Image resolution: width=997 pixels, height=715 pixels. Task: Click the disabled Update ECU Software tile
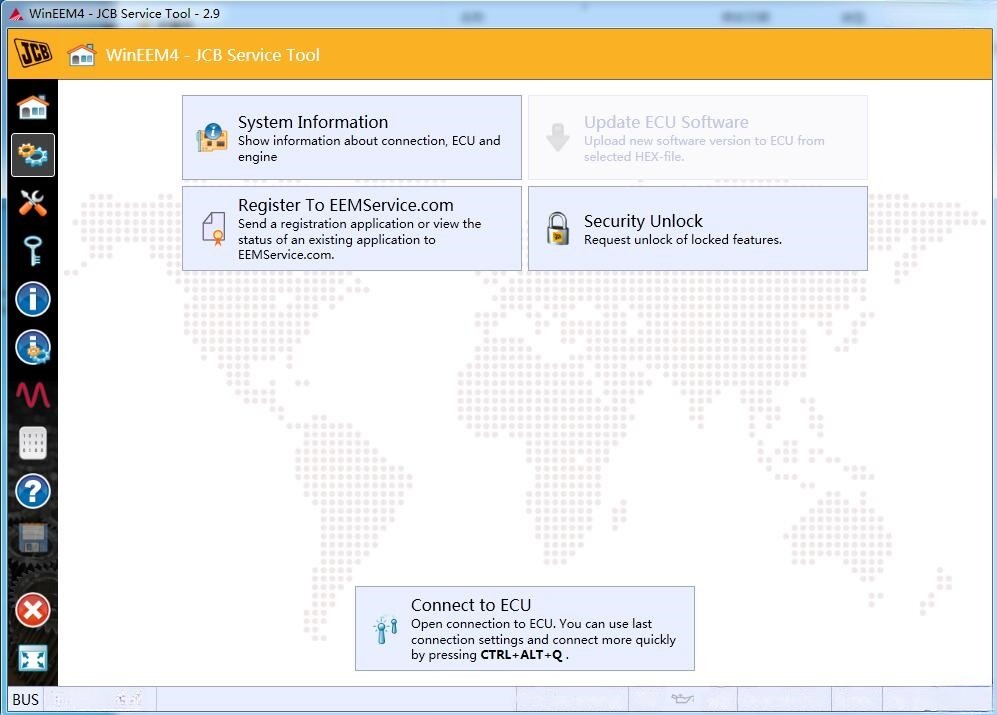pos(698,137)
